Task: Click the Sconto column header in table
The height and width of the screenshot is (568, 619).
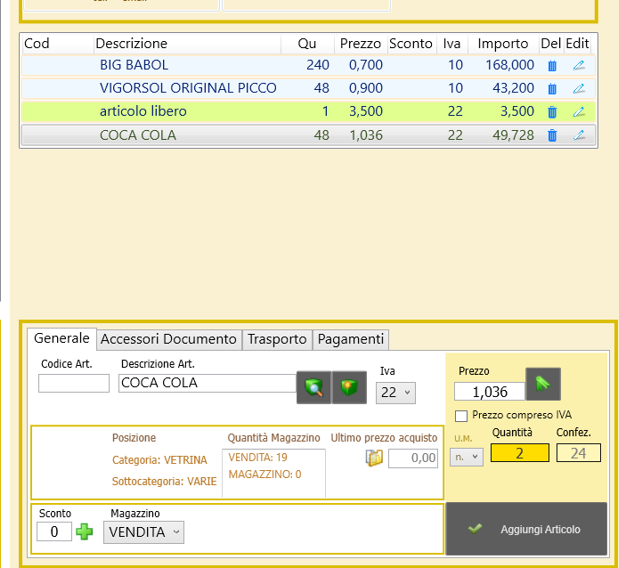Action: click(411, 43)
